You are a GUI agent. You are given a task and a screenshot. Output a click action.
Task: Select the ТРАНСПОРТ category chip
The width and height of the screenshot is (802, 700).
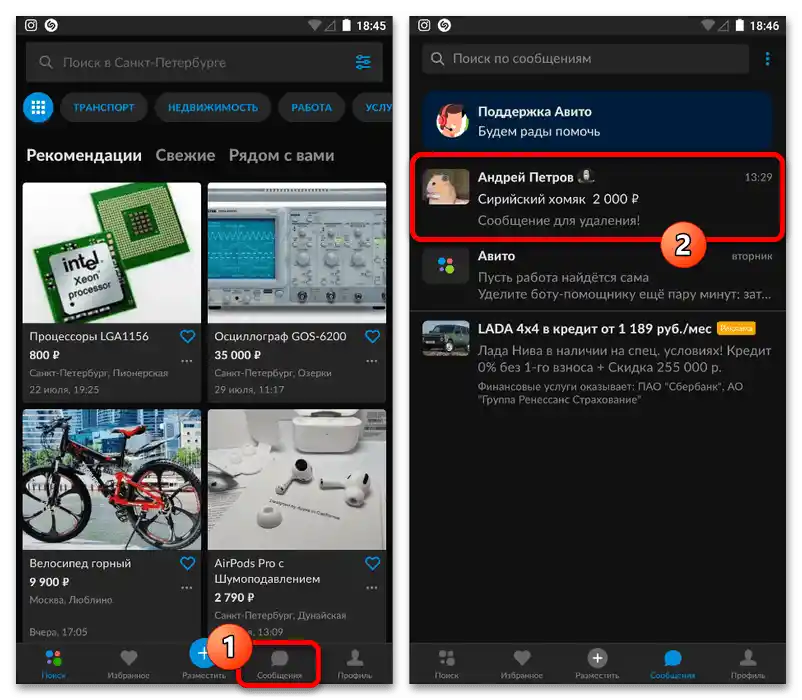pyautogui.click(x=104, y=107)
